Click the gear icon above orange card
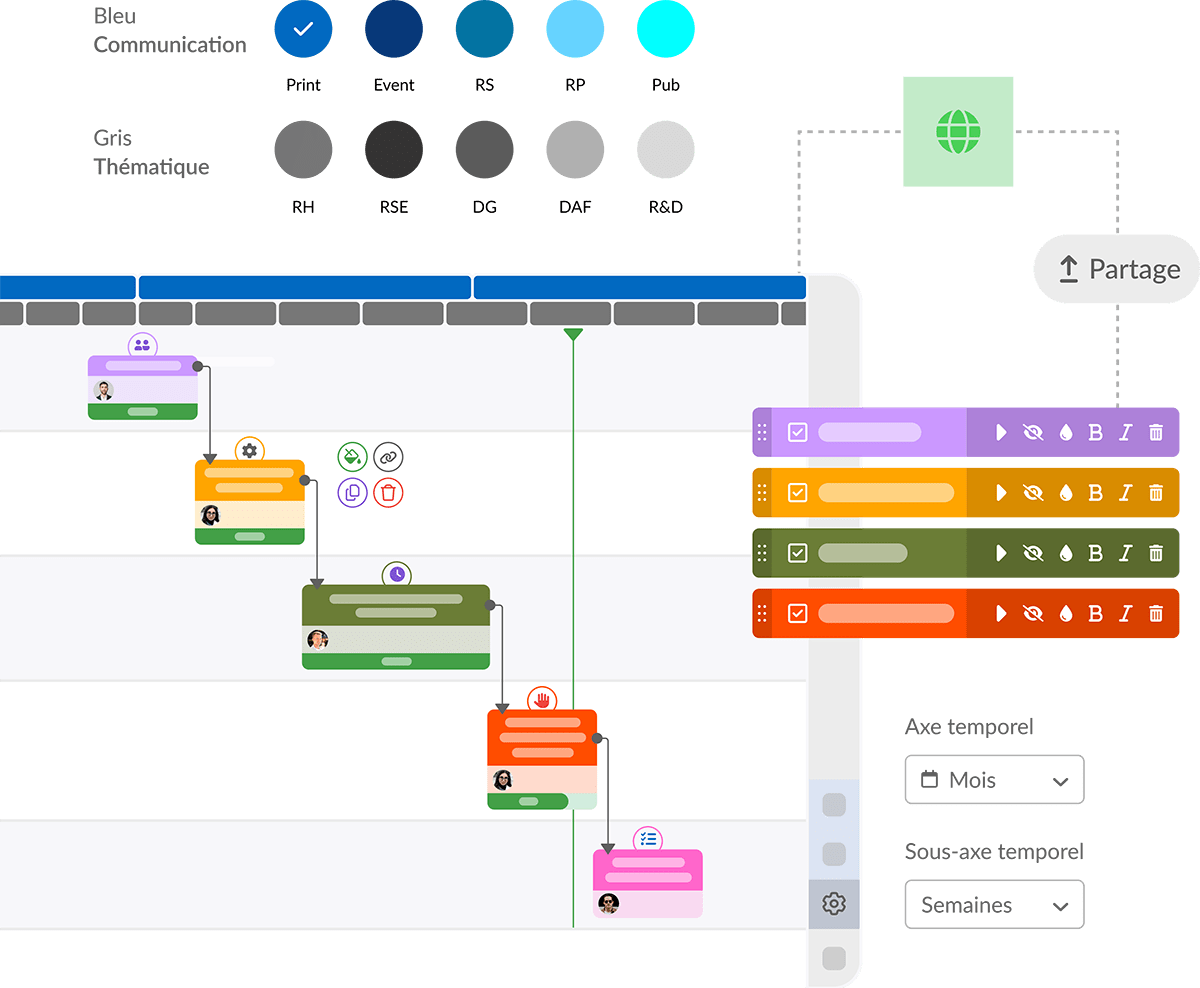1200x988 pixels. pos(250,451)
